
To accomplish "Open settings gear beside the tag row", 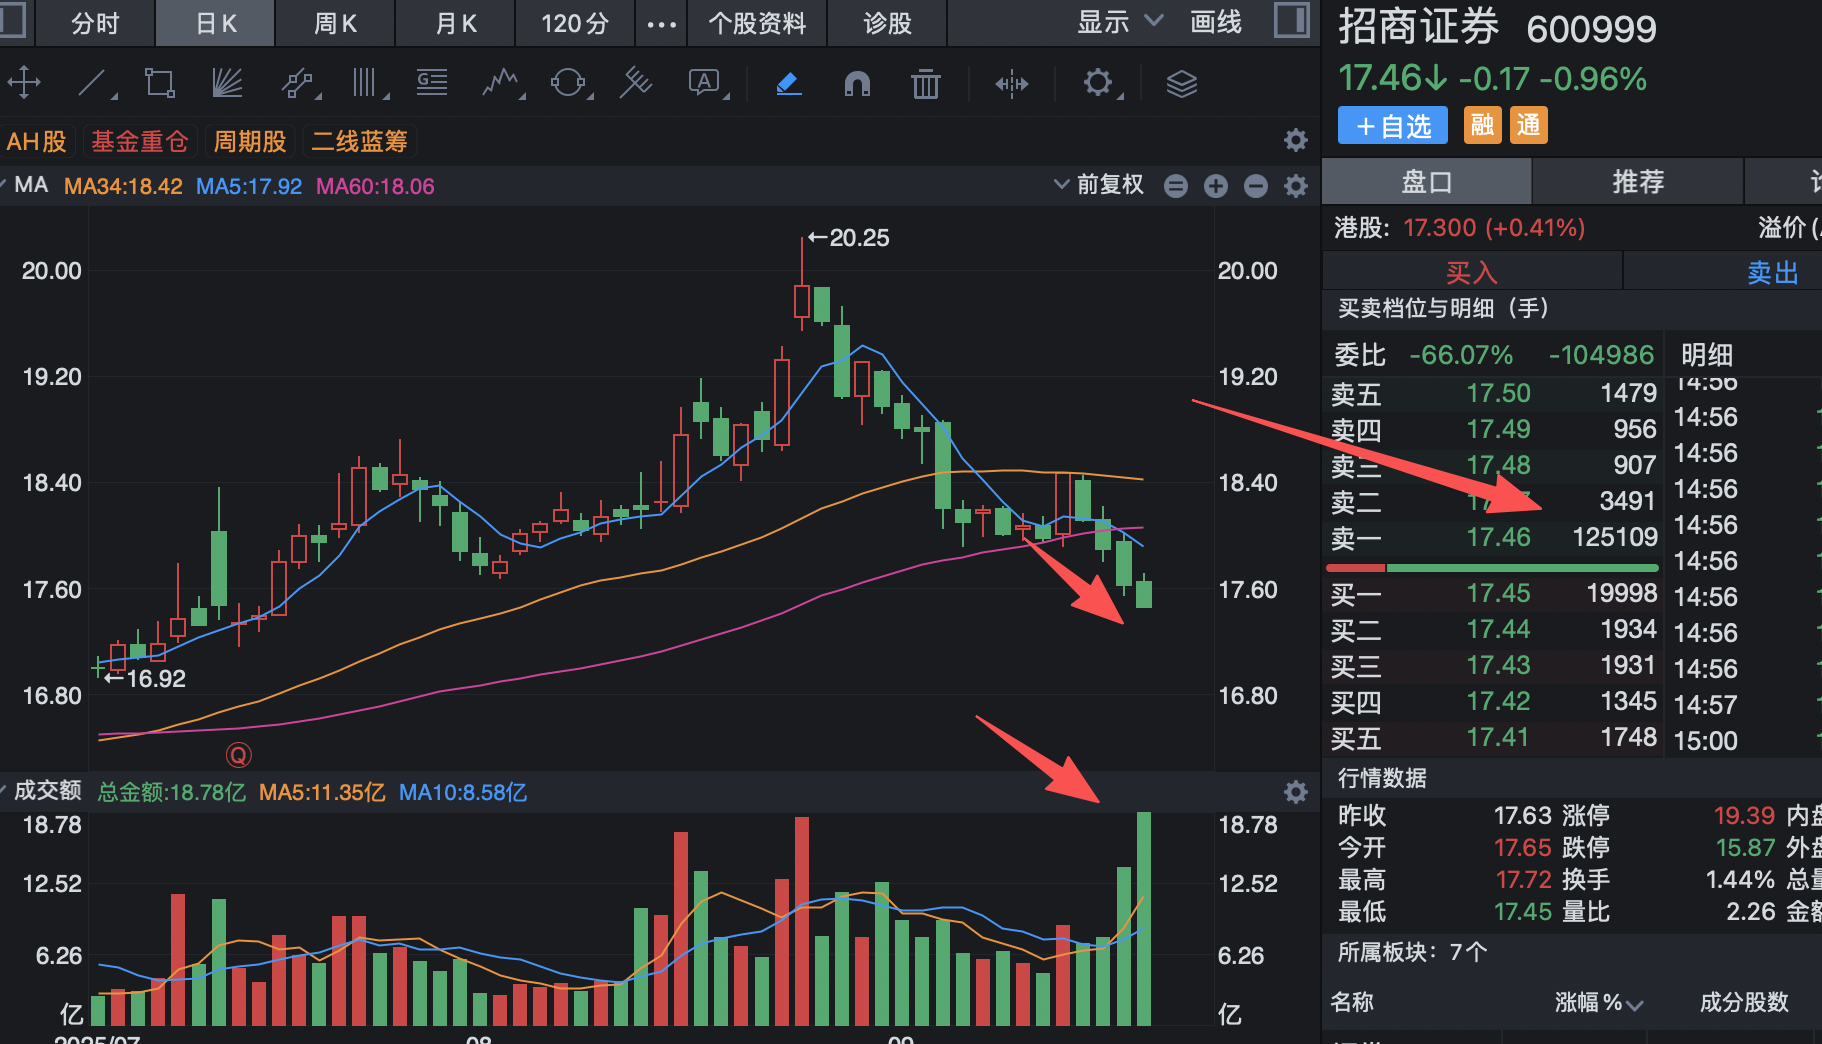I will (1296, 140).
